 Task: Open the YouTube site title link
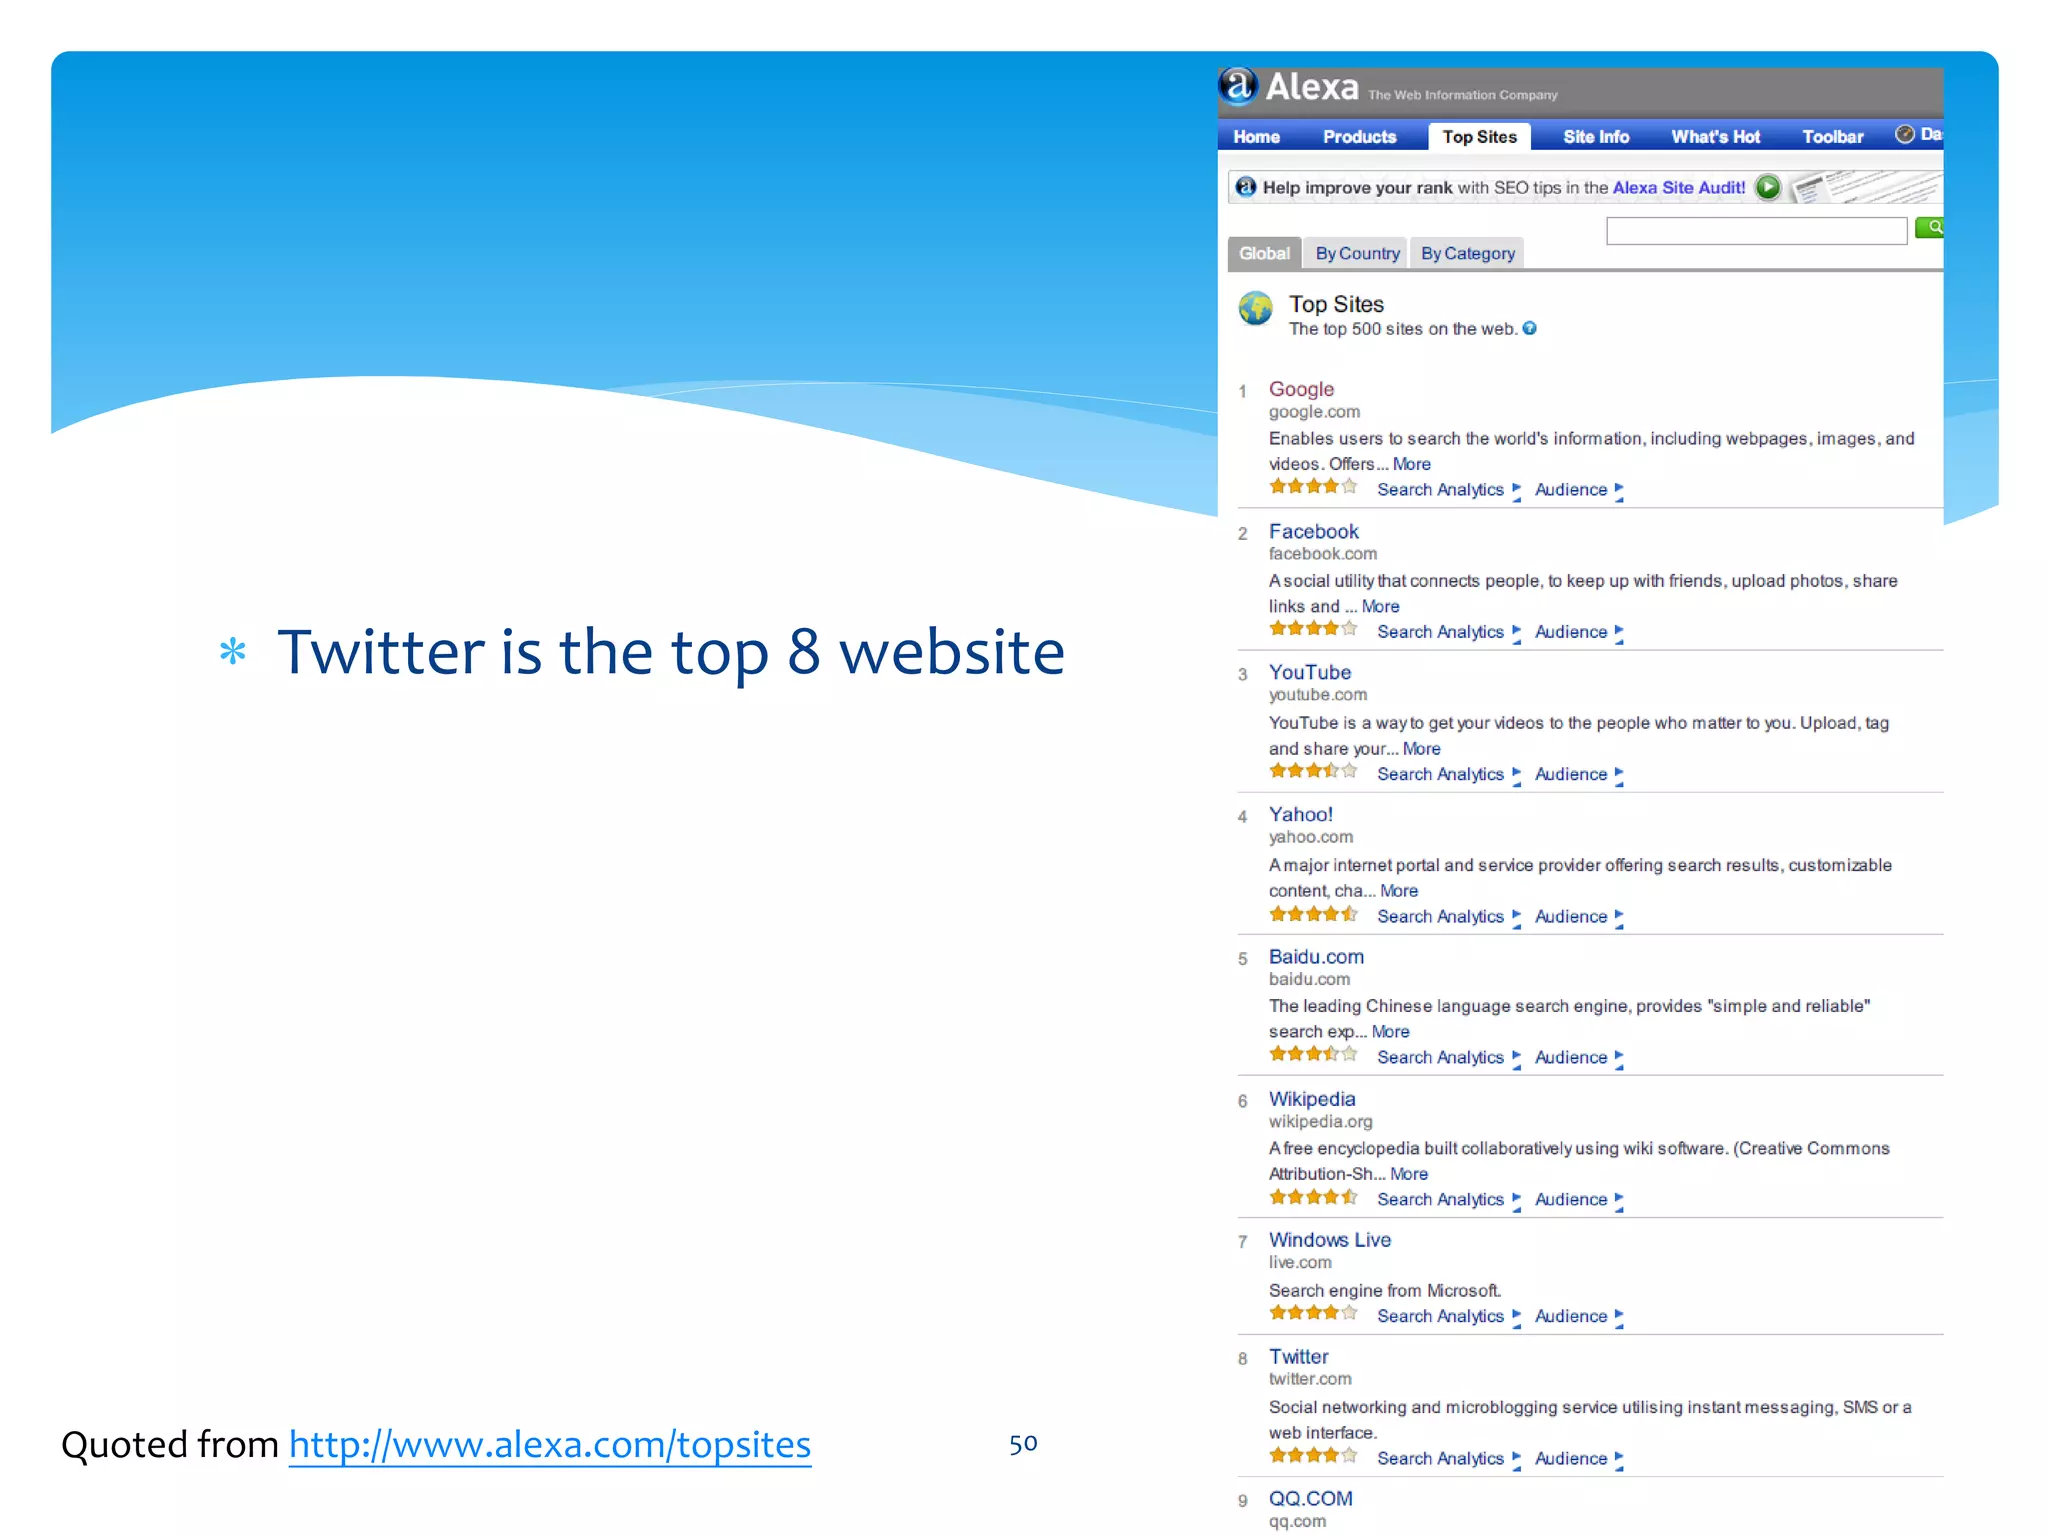pos(1310,673)
